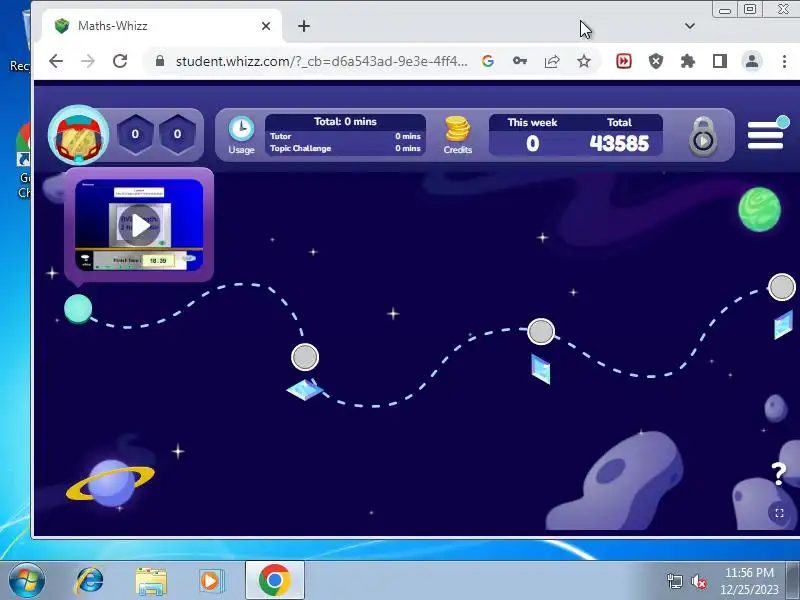
Task: Click the muted volume tray icon
Action: (698, 581)
